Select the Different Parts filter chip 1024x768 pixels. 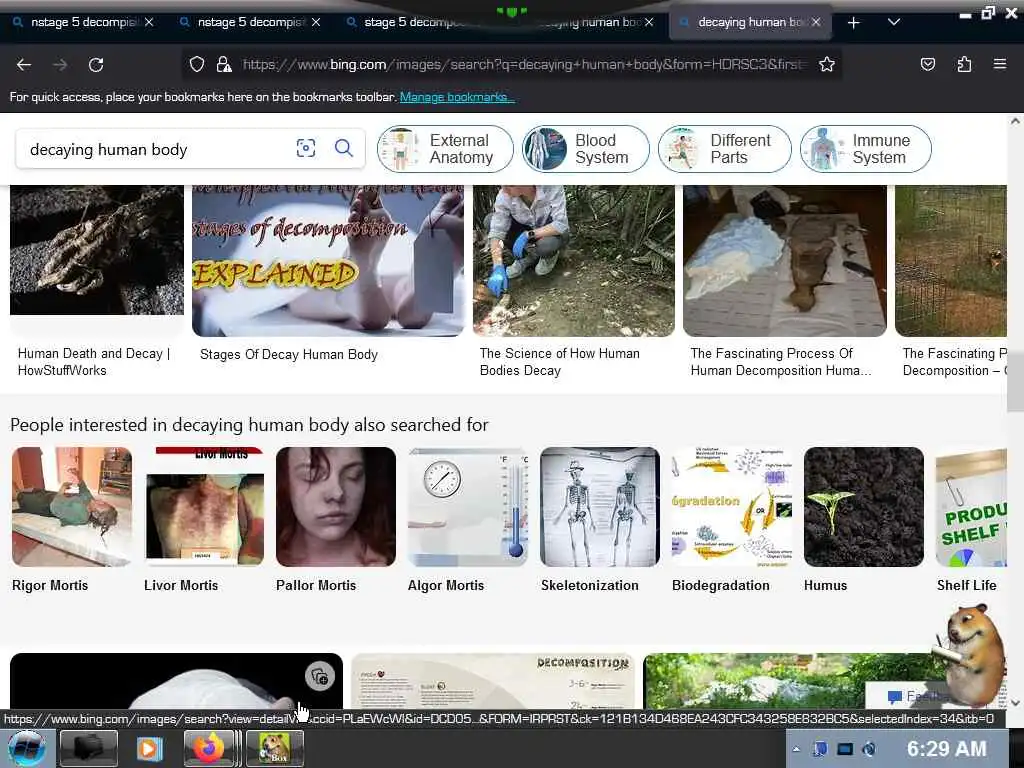725,149
